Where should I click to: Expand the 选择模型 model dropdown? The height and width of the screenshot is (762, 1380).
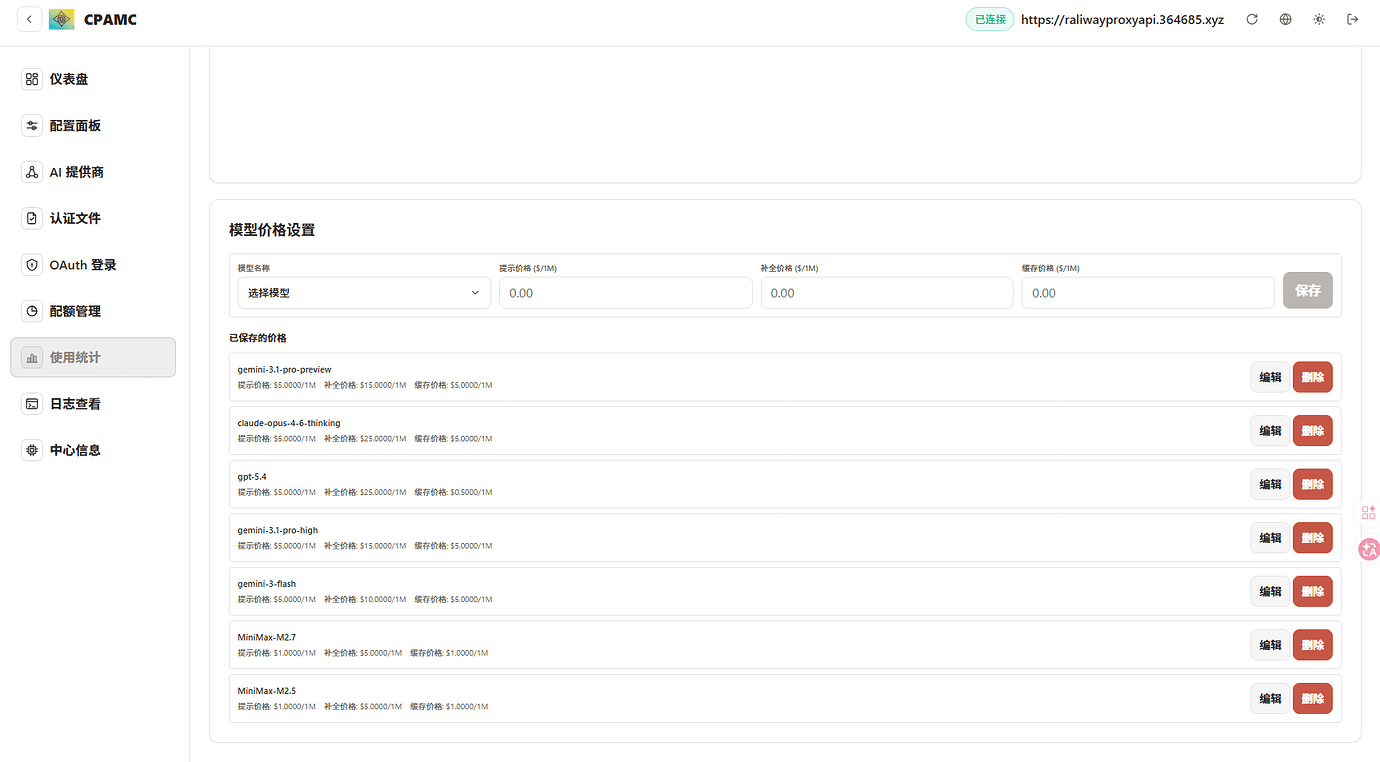point(364,293)
